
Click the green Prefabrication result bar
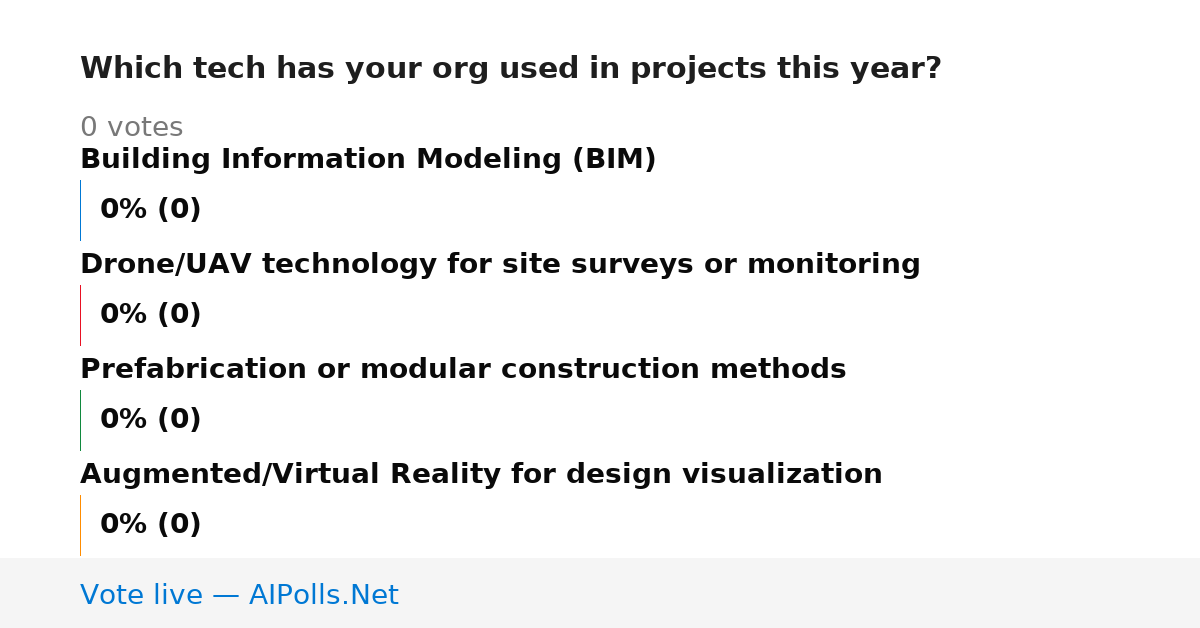pyautogui.click(x=80, y=420)
